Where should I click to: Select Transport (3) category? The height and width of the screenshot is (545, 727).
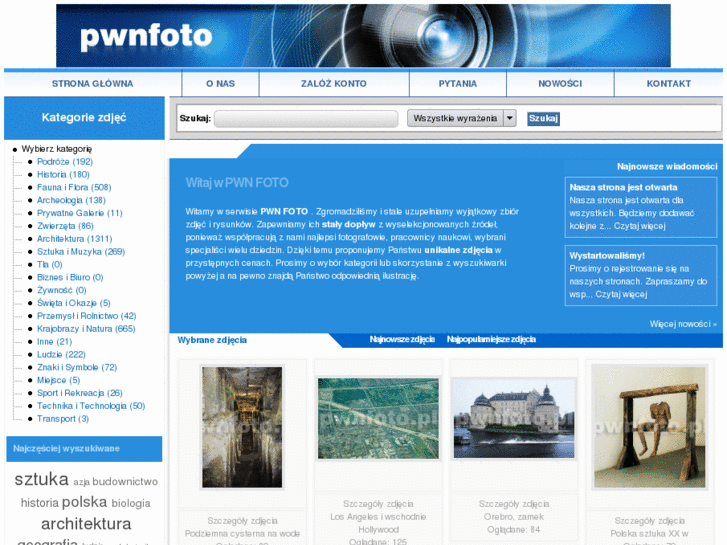point(63,419)
